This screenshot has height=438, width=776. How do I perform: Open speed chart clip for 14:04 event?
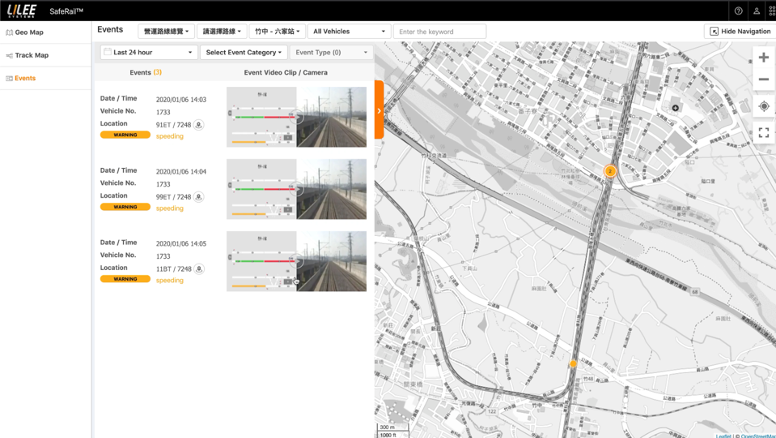click(x=261, y=189)
